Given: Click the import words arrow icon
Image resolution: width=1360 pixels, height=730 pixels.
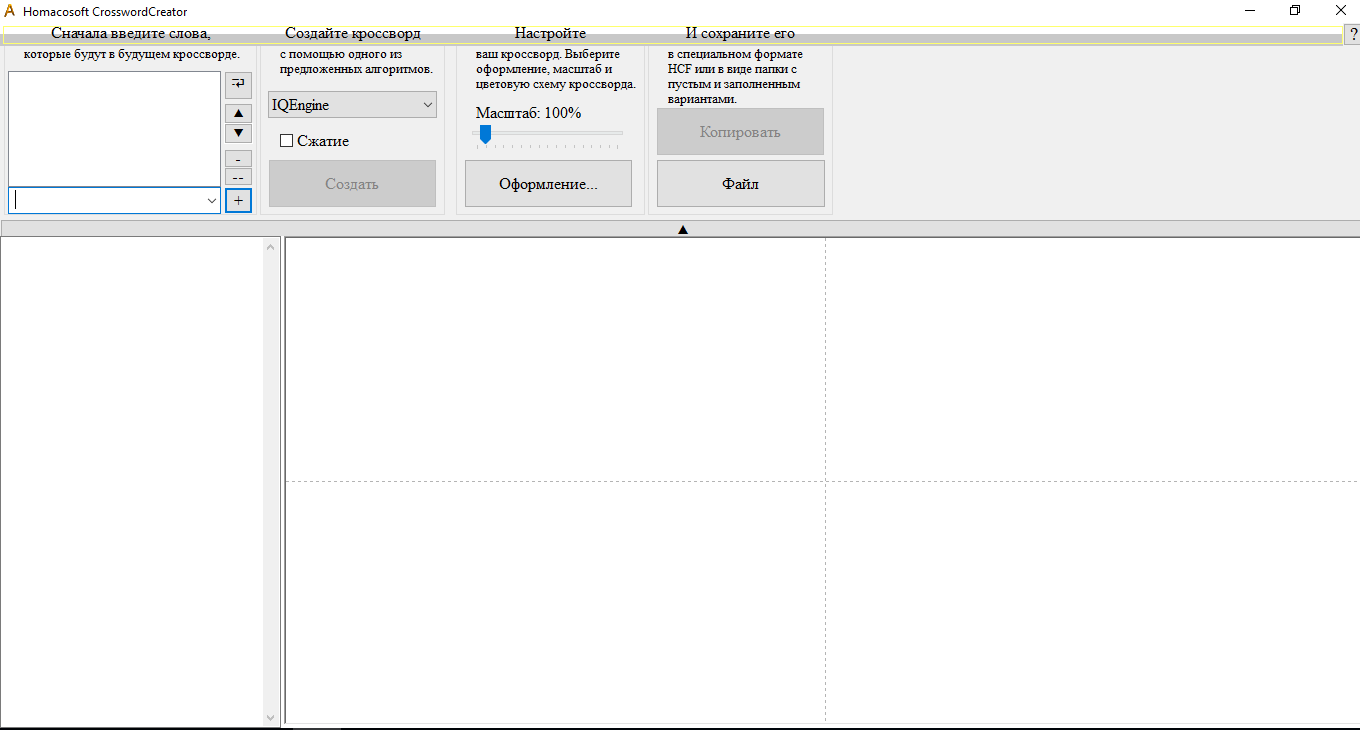Looking at the screenshot, I should tap(238, 84).
